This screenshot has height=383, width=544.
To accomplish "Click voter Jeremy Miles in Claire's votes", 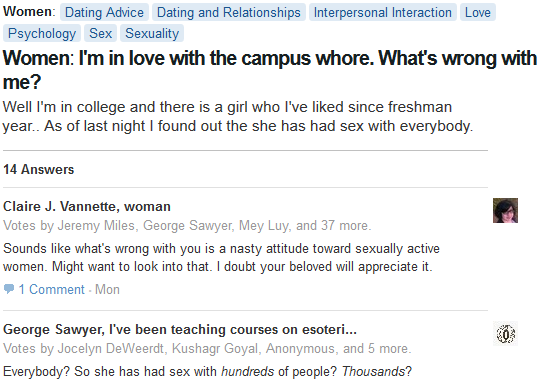I will 96,225.
